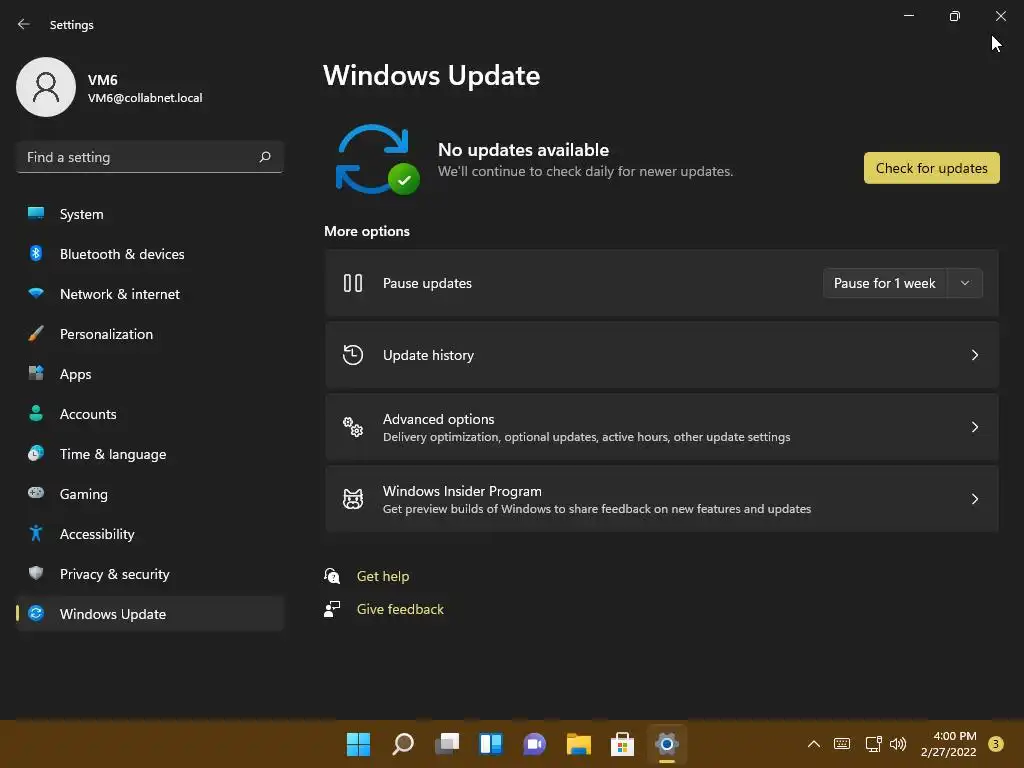Open the Apps settings category

click(150, 374)
